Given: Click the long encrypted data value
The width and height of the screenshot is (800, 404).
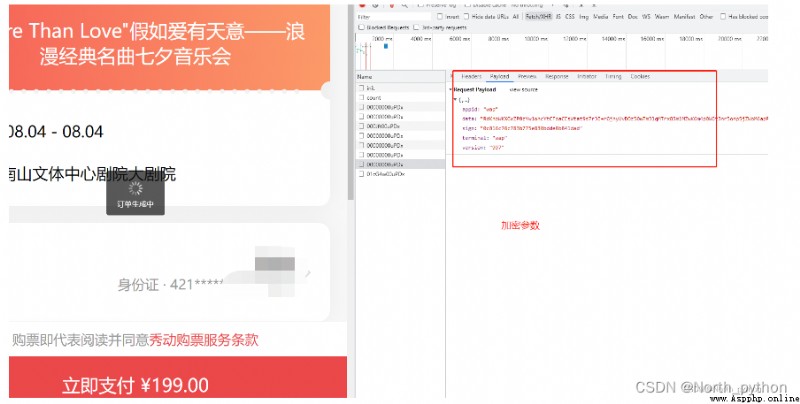Looking at the screenshot, I should (623, 119).
